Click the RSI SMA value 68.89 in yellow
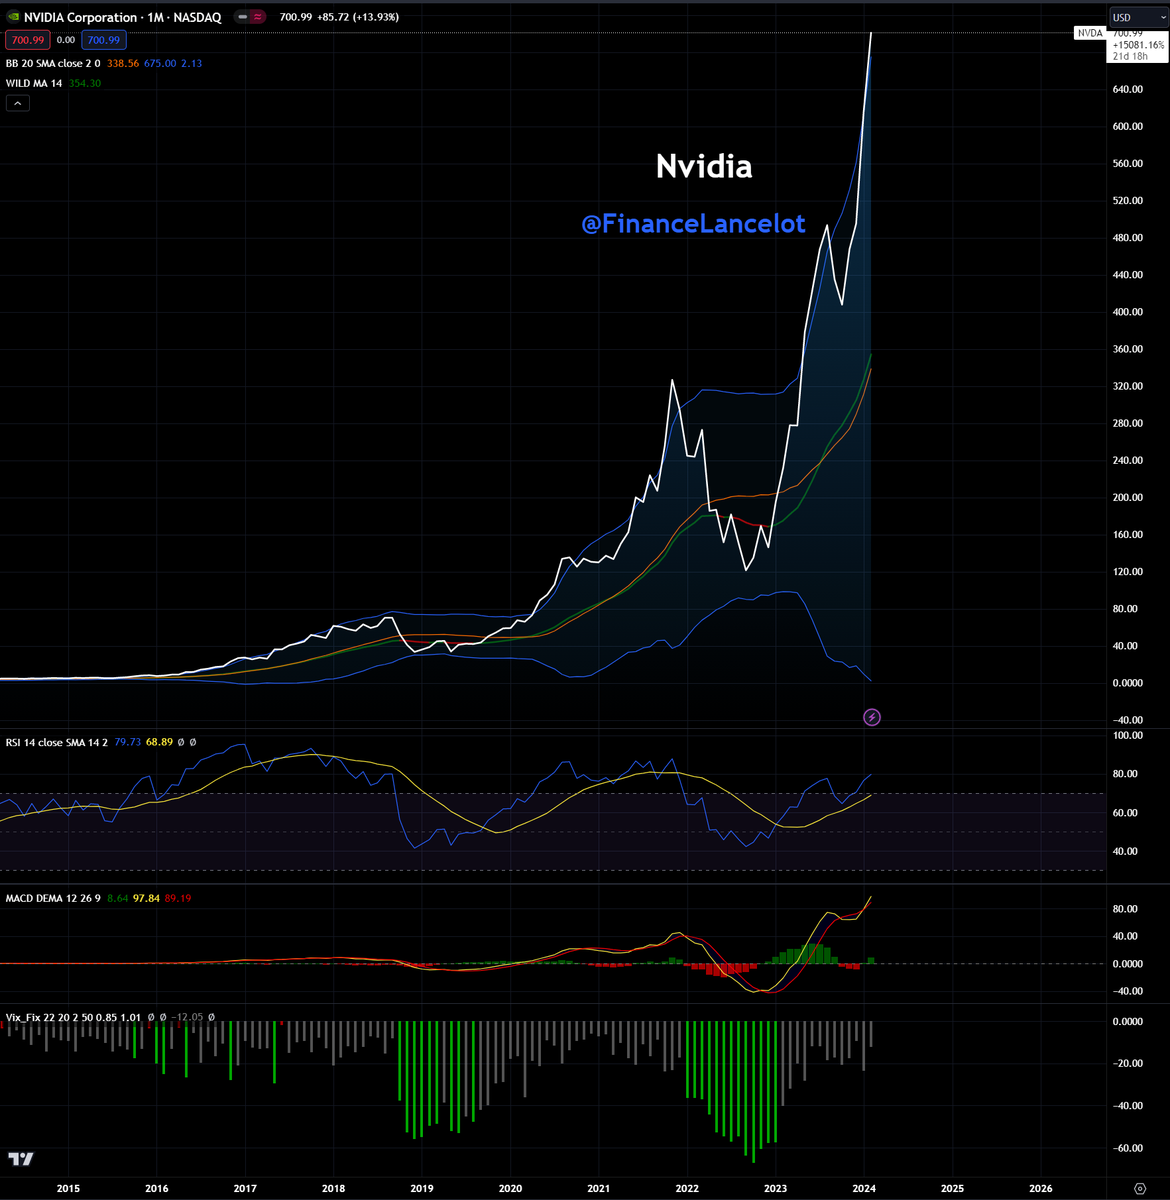Image resolution: width=1170 pixels, height=1200 pixels. (160, 742)
